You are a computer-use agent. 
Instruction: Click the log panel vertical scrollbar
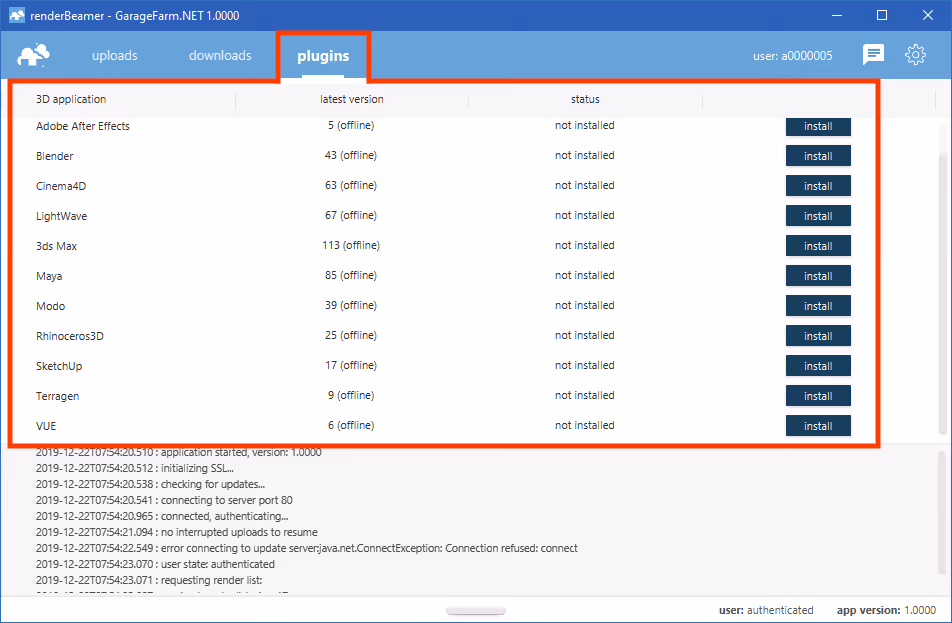[x=941, y=513]
